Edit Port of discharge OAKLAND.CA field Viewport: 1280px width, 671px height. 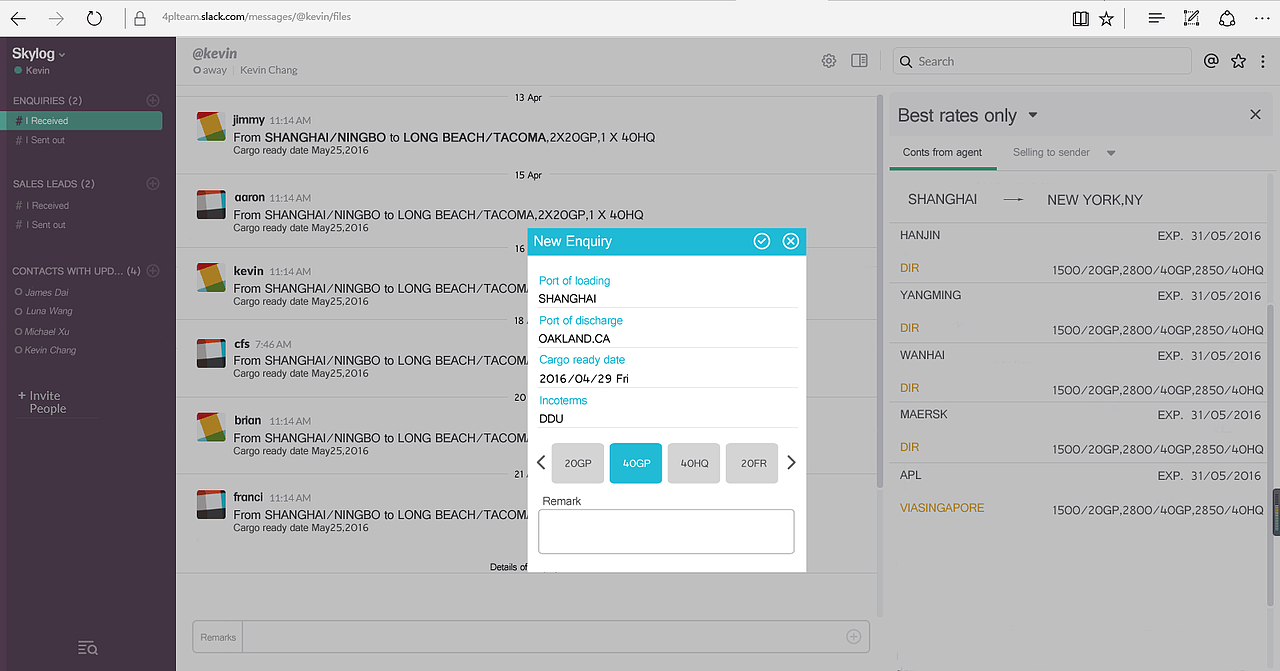click(x=667, y=338)
